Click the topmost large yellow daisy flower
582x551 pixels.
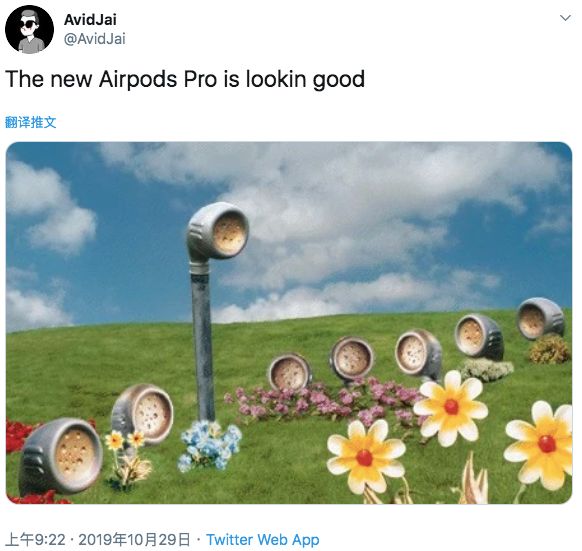click(x=451, y=407)
